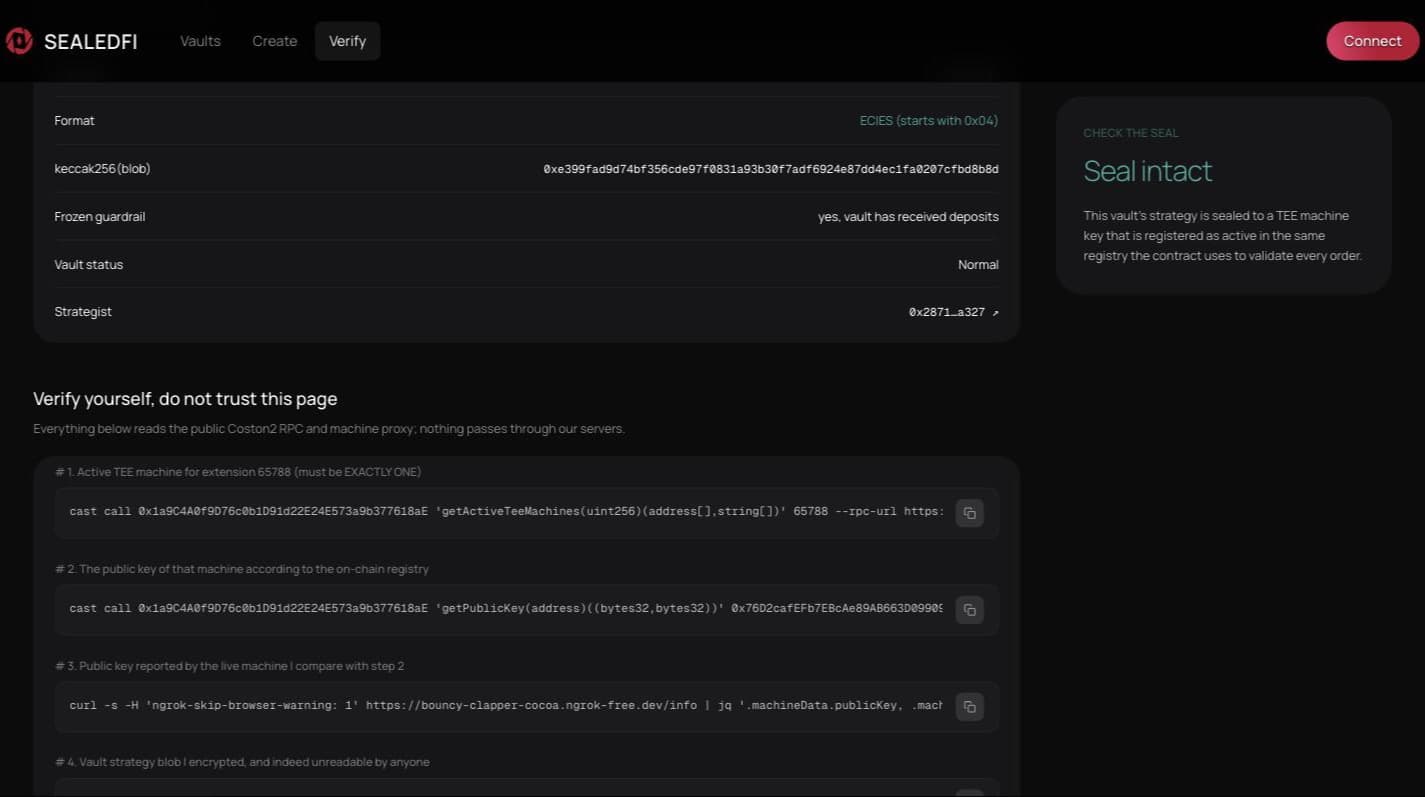Image resolution: width=1425 pixels, height=797 pixels.
Task: Open the Vaults tab
Action: point(200,41)
